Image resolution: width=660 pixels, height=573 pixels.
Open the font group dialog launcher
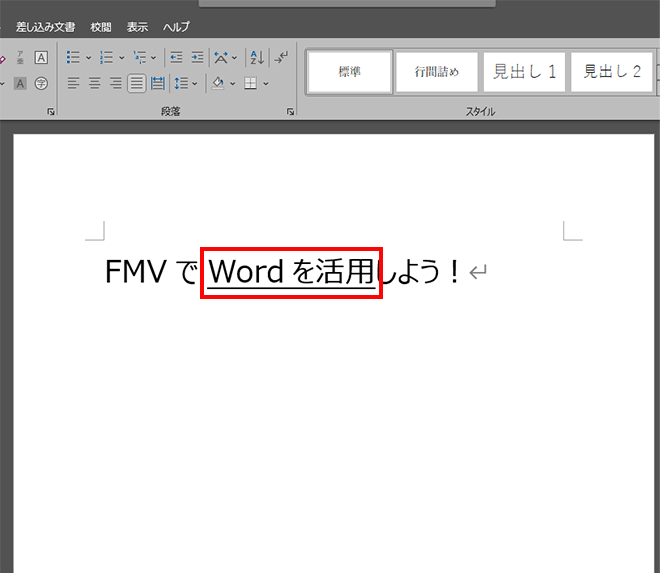point(51,112)
